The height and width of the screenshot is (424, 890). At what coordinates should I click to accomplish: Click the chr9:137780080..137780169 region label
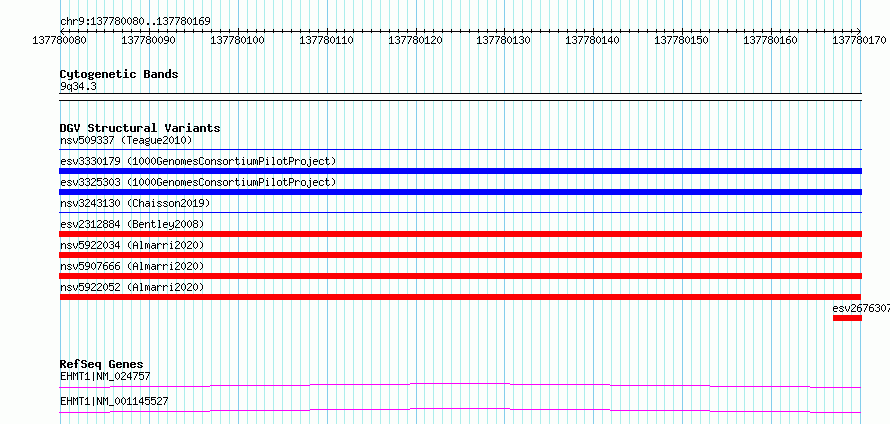click(135, 21)
